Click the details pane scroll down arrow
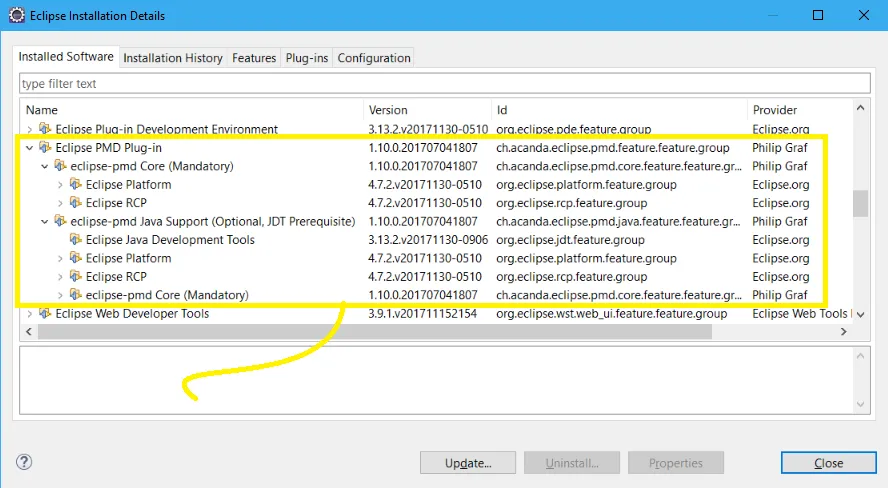888x488 pixels. pyautogui.click(x=860, y=404)
